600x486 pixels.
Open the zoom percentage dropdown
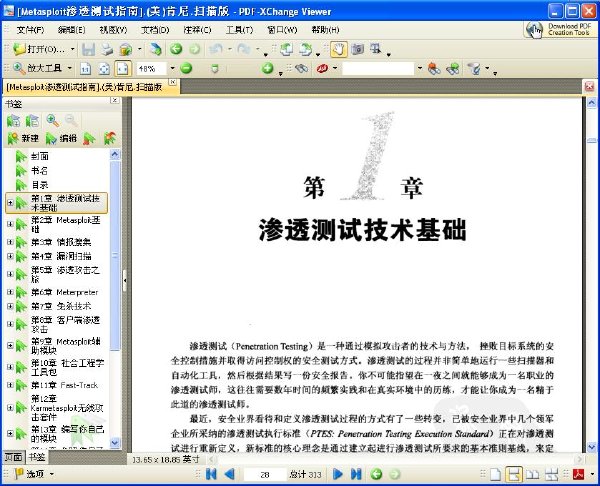click(173, 68)
